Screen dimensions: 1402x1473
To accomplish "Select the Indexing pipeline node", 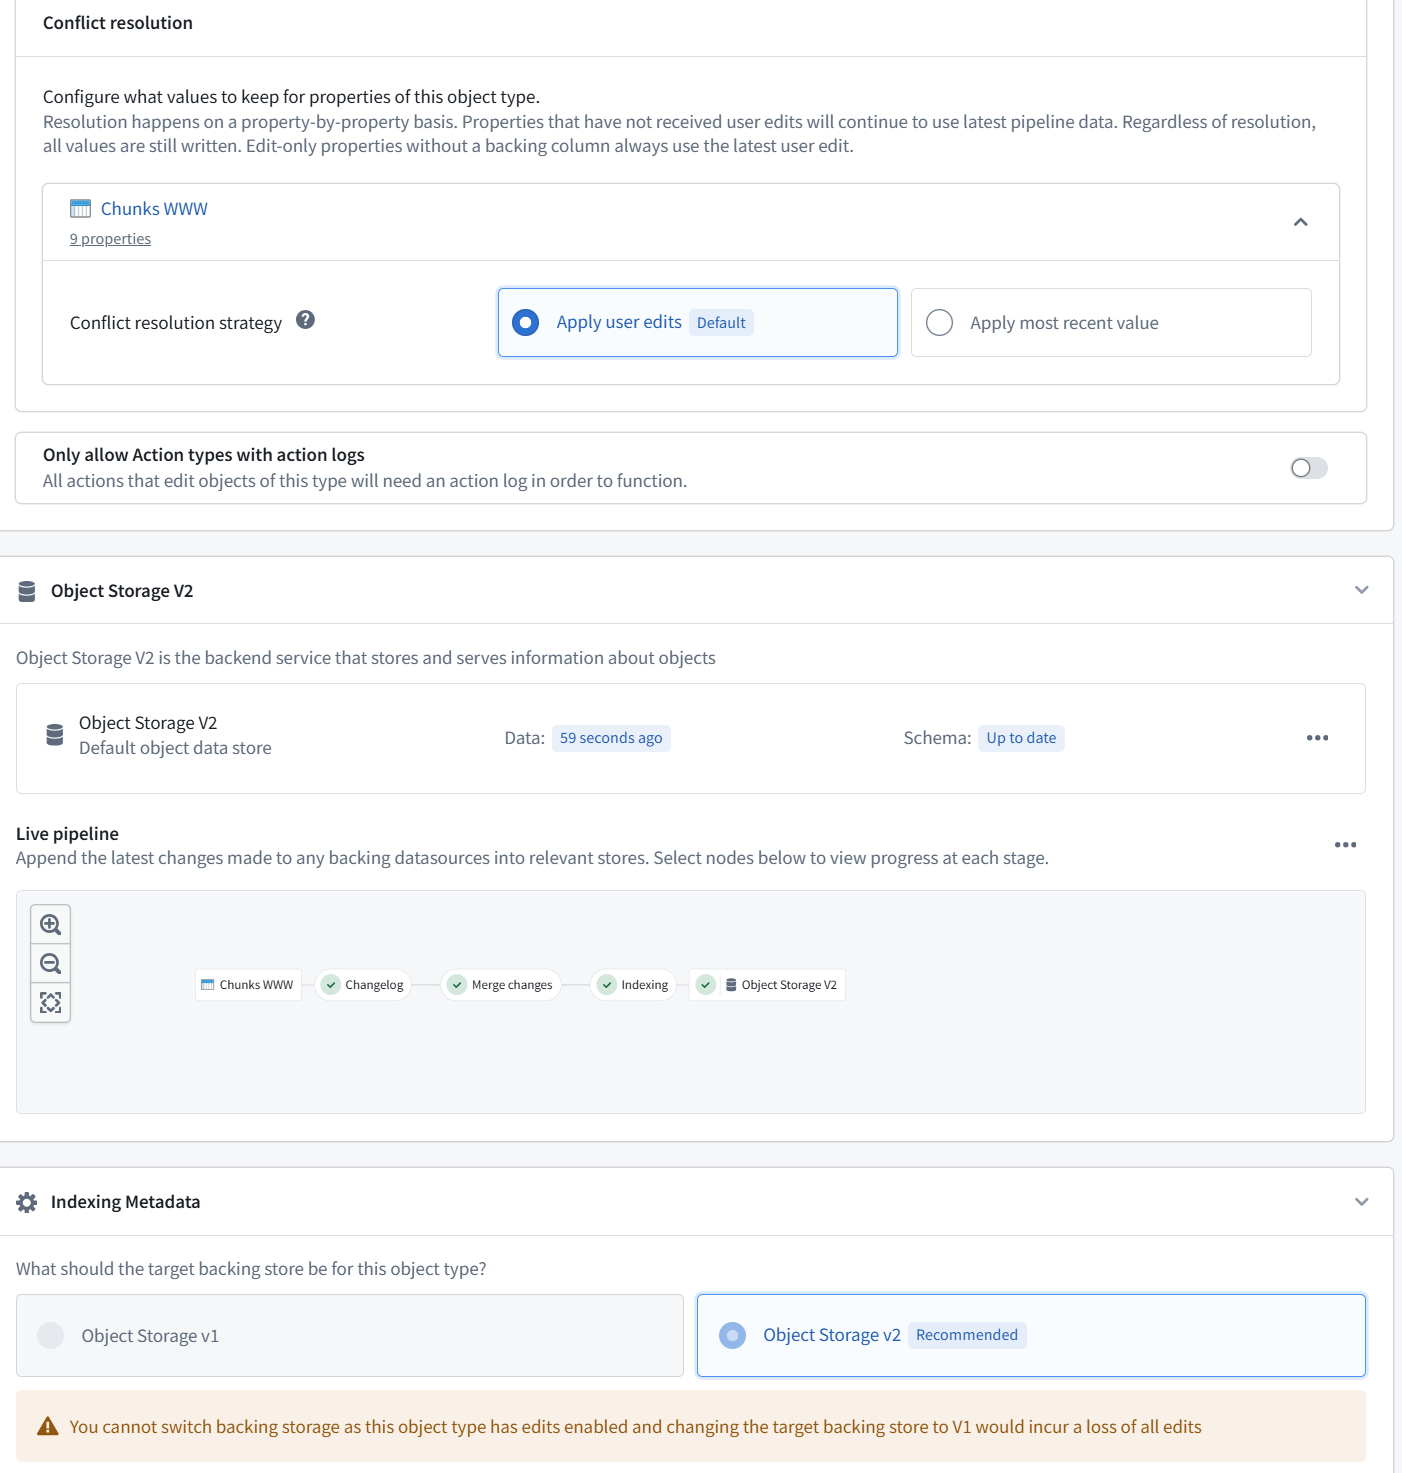I will point(634,985).
